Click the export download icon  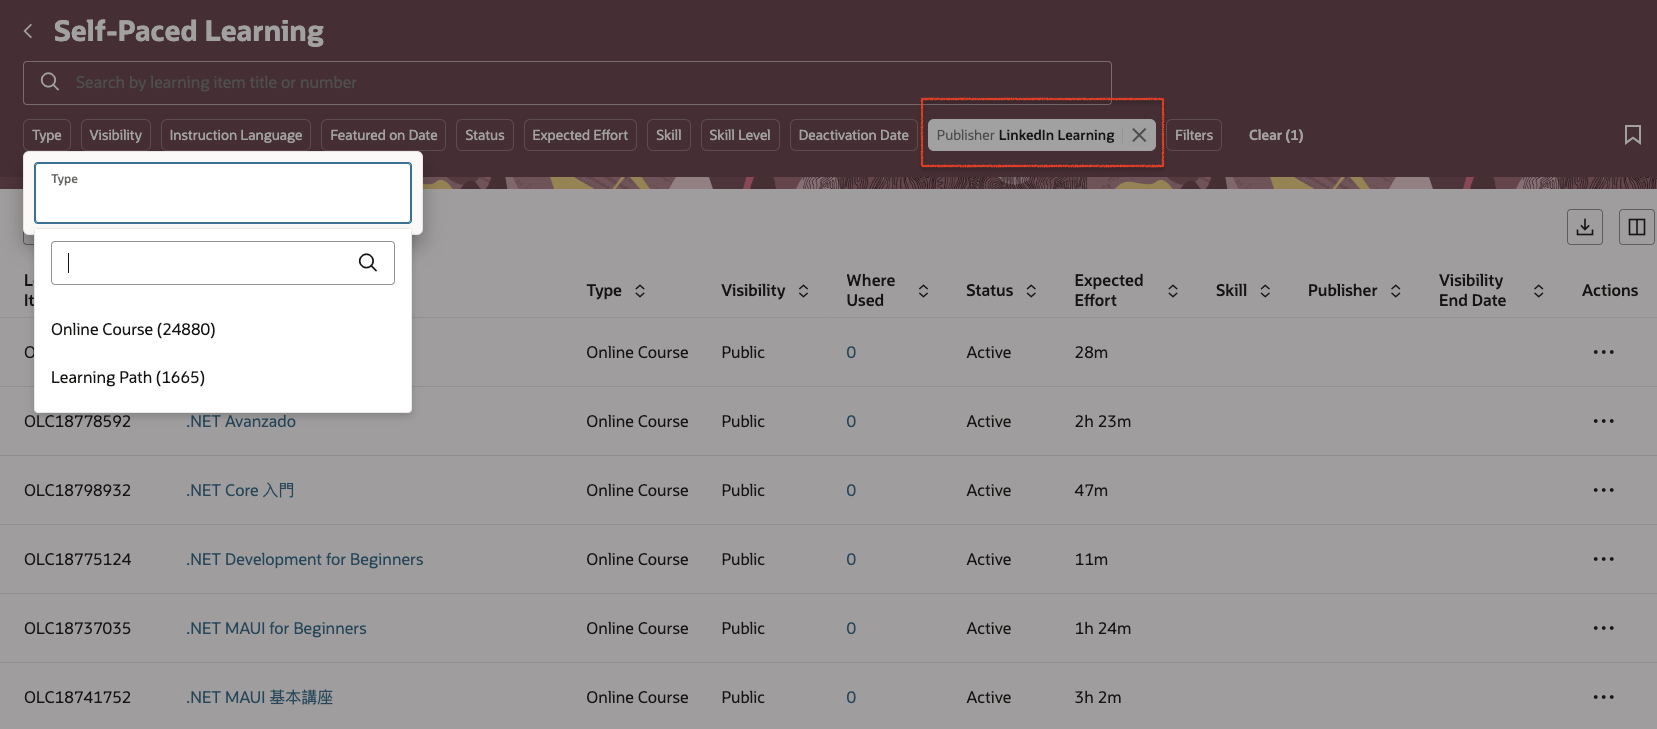point(1585,227)
